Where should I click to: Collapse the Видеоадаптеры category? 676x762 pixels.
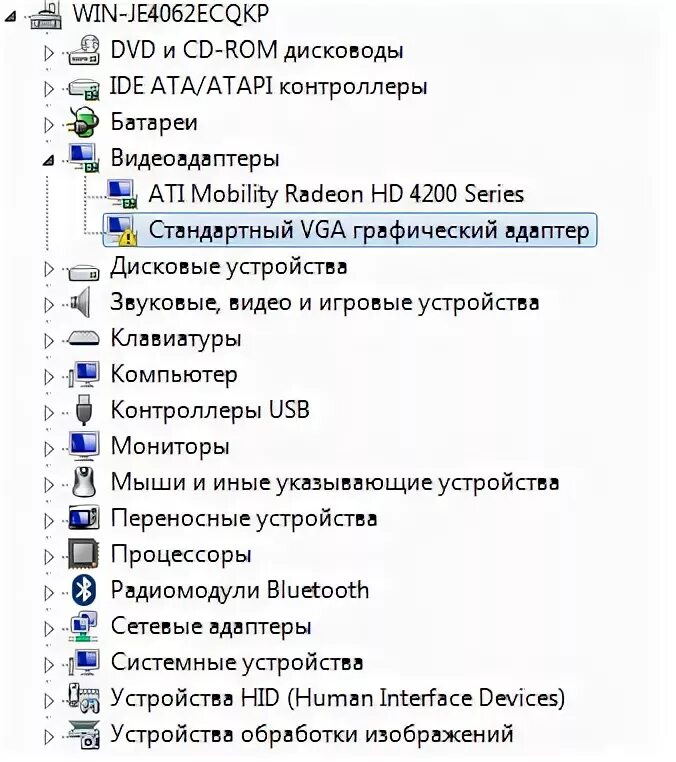tap(48, 160)
